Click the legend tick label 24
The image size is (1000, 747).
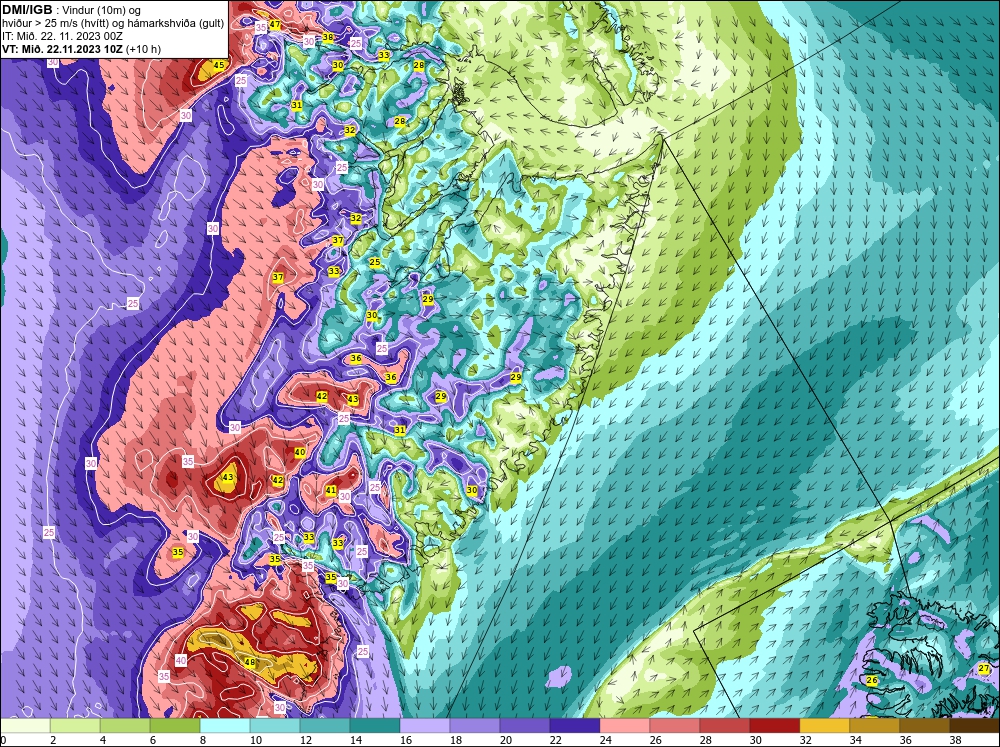[x=606, y=740]
